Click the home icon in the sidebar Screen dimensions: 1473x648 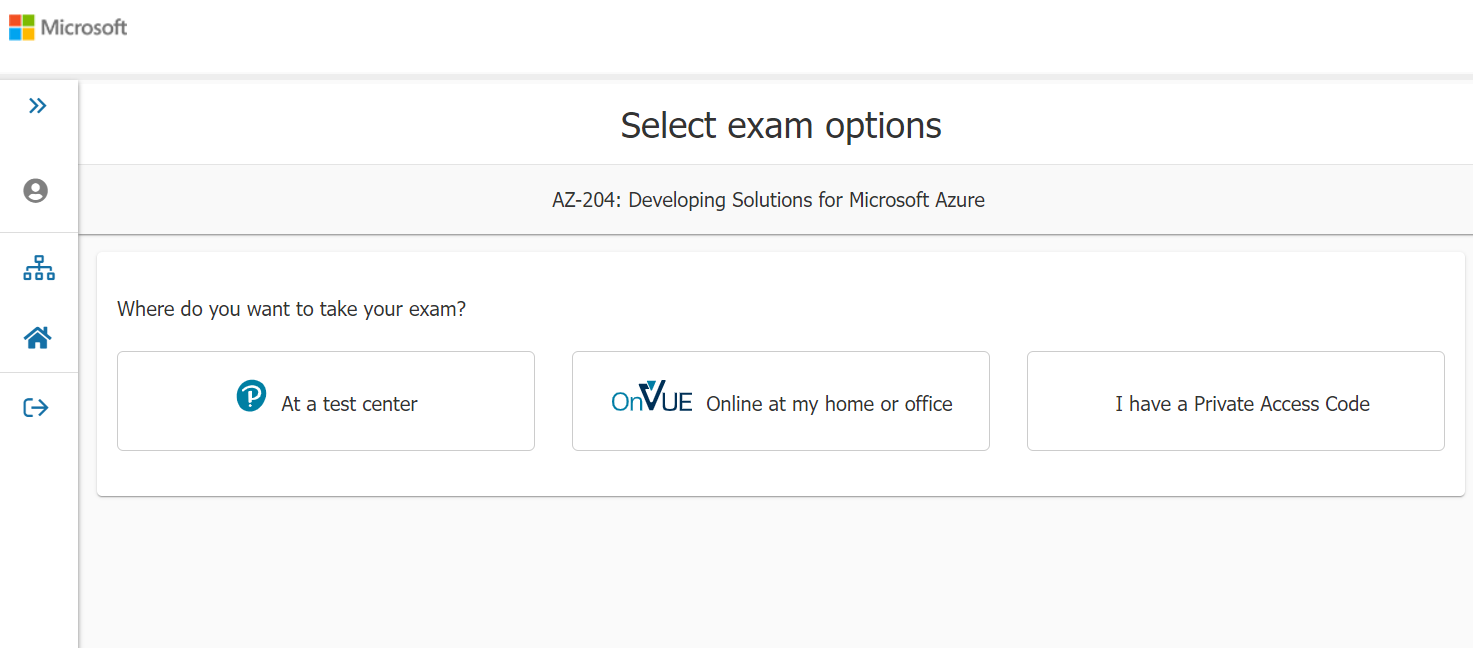click(38, 336)
